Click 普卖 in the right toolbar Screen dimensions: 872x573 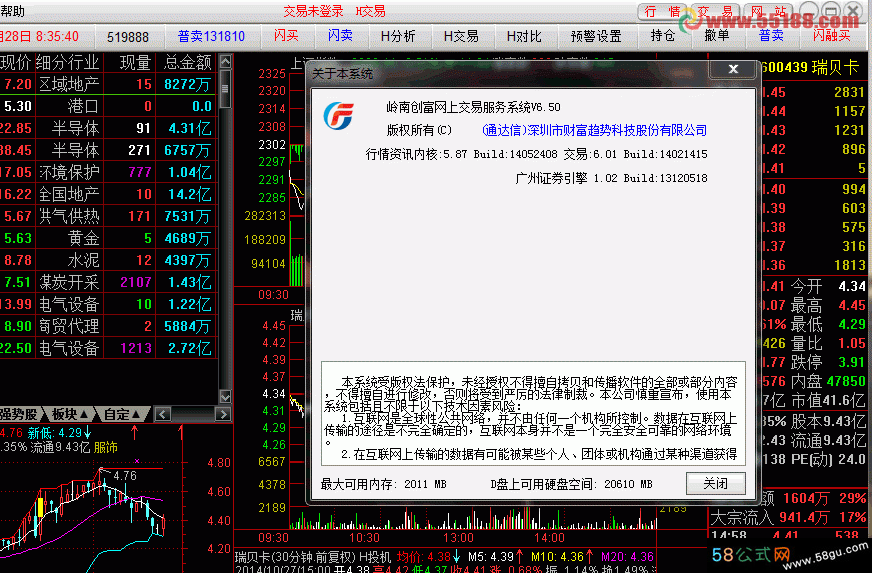pos(771,36)
